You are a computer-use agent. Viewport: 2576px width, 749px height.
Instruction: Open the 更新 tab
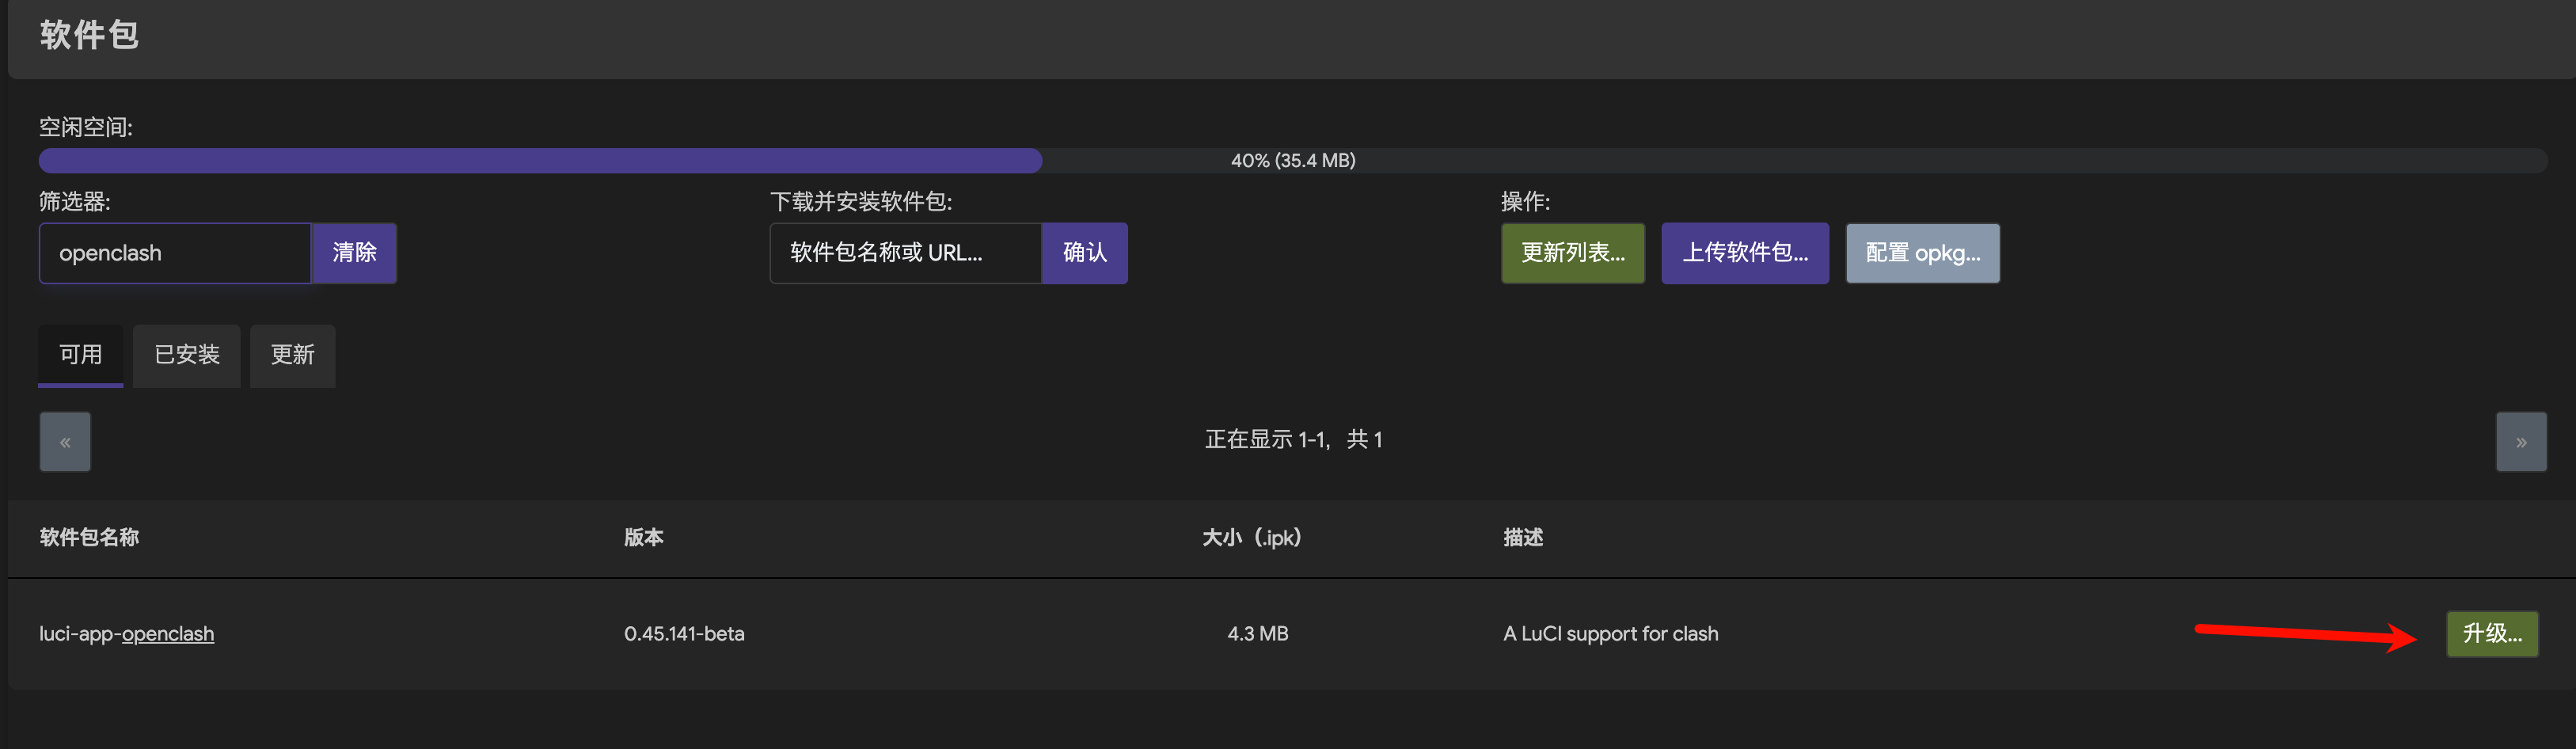coord(292,355)
